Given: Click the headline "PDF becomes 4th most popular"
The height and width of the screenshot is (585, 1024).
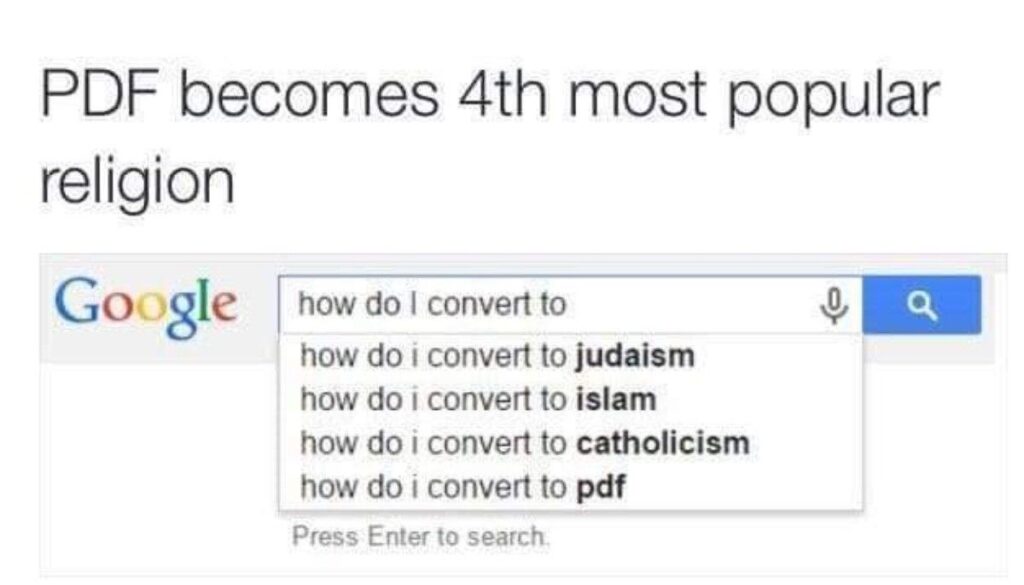Looking at the screenshot, I should pyautogui.click(x=489, y=95).
